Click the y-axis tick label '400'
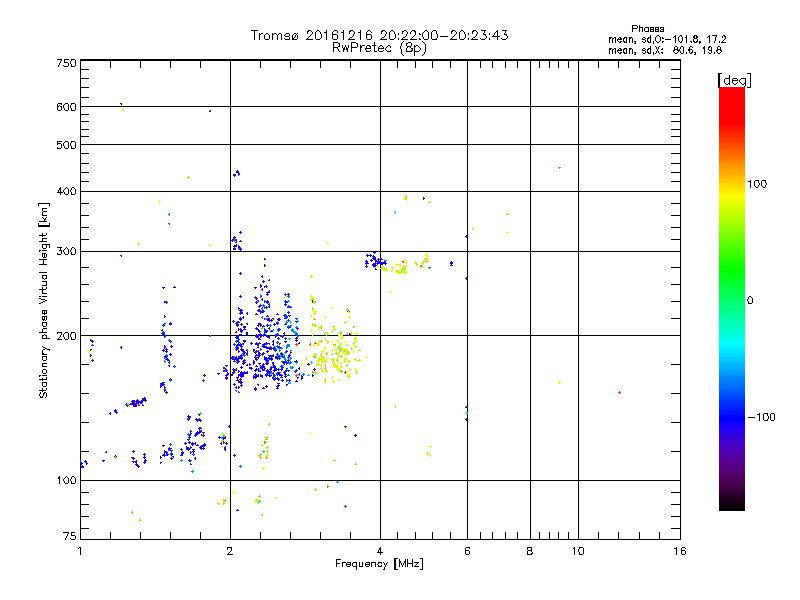The image size is (800, 600). pos(66,191)
